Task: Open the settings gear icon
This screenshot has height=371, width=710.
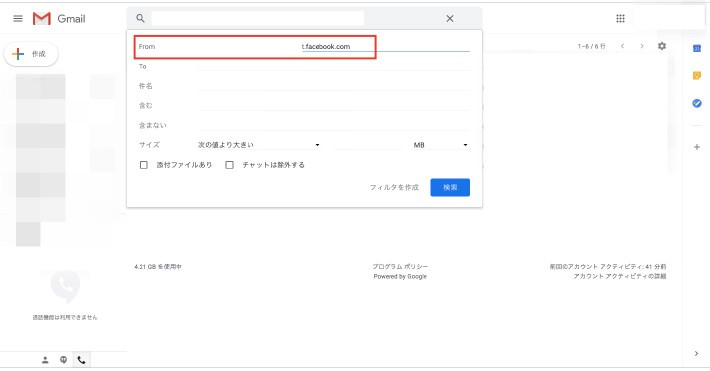Action: (x=662, y=46)
